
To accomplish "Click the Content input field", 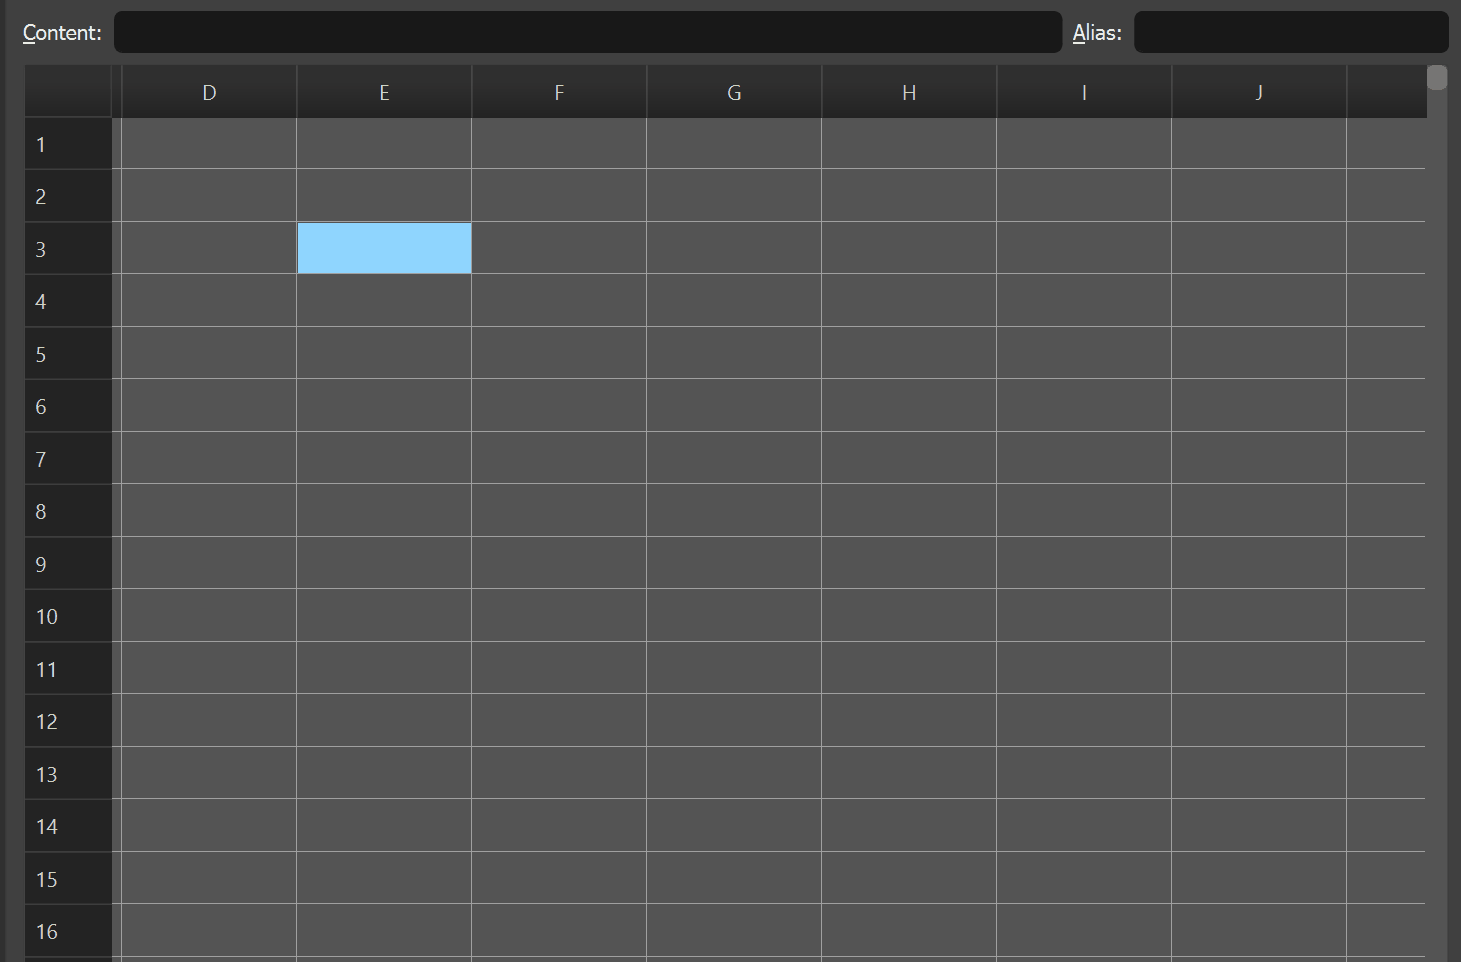I will pos(588,32).
